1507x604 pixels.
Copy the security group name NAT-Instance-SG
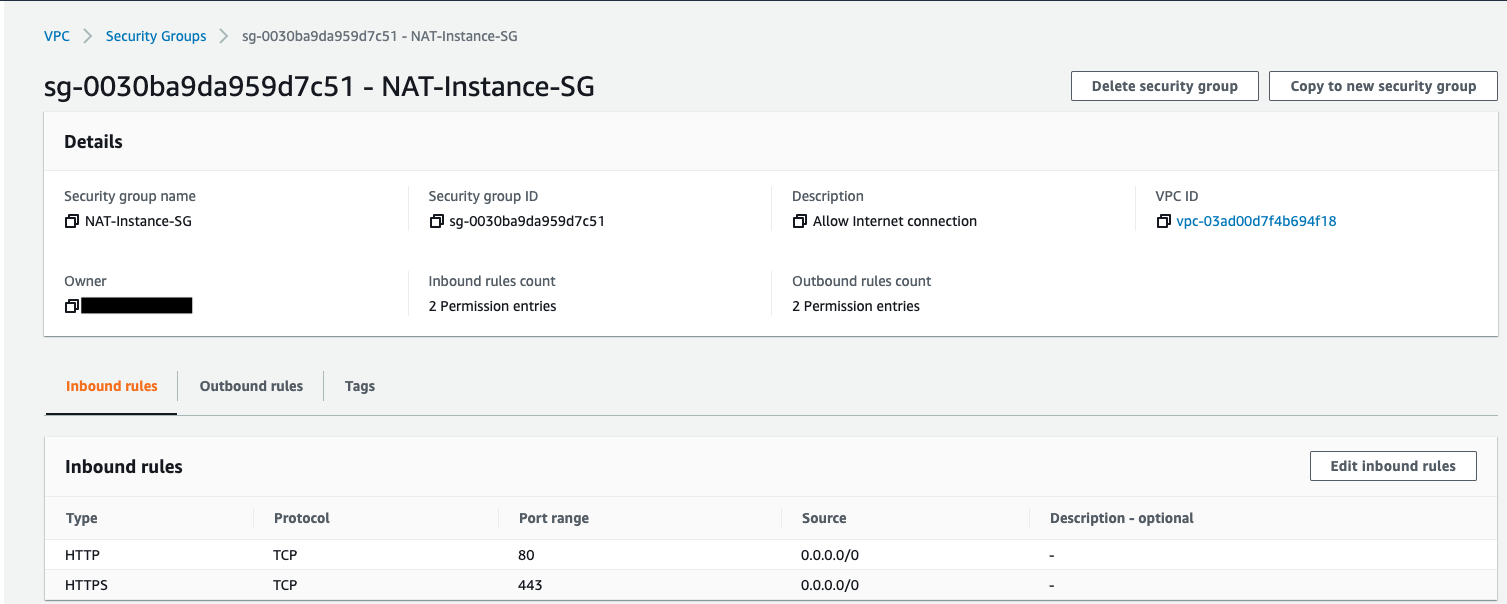pos(71,221)
